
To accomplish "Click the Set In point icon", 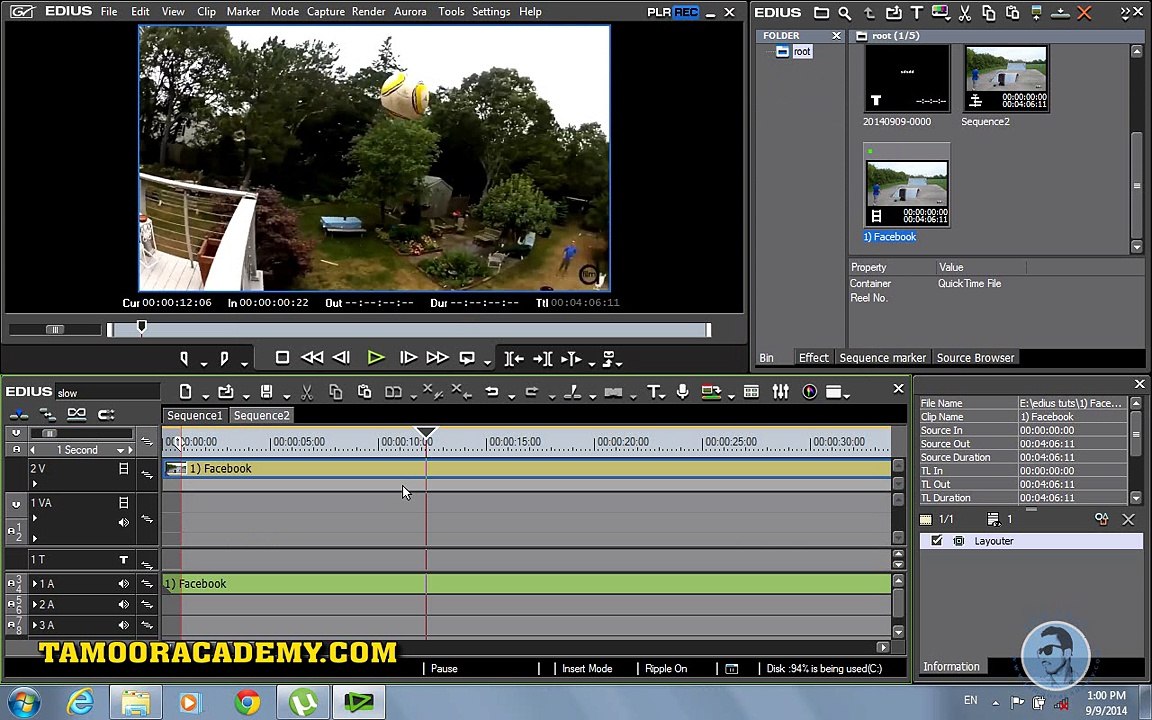I will coord(184,358).
